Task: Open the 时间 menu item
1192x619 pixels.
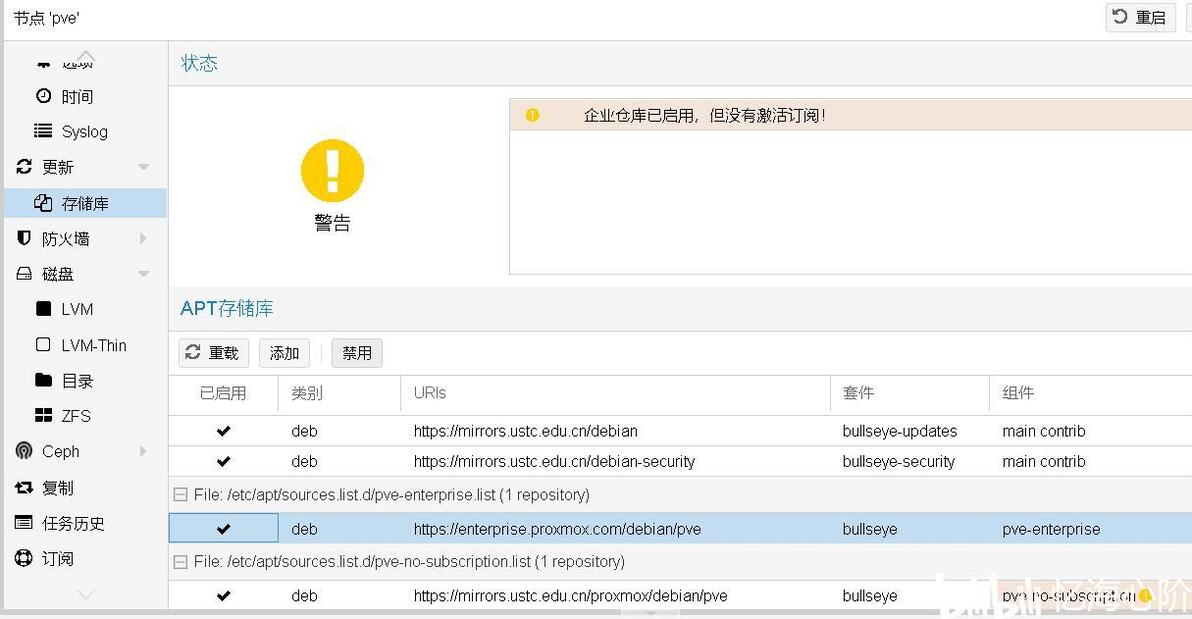Action: click(x=85, y=97)
